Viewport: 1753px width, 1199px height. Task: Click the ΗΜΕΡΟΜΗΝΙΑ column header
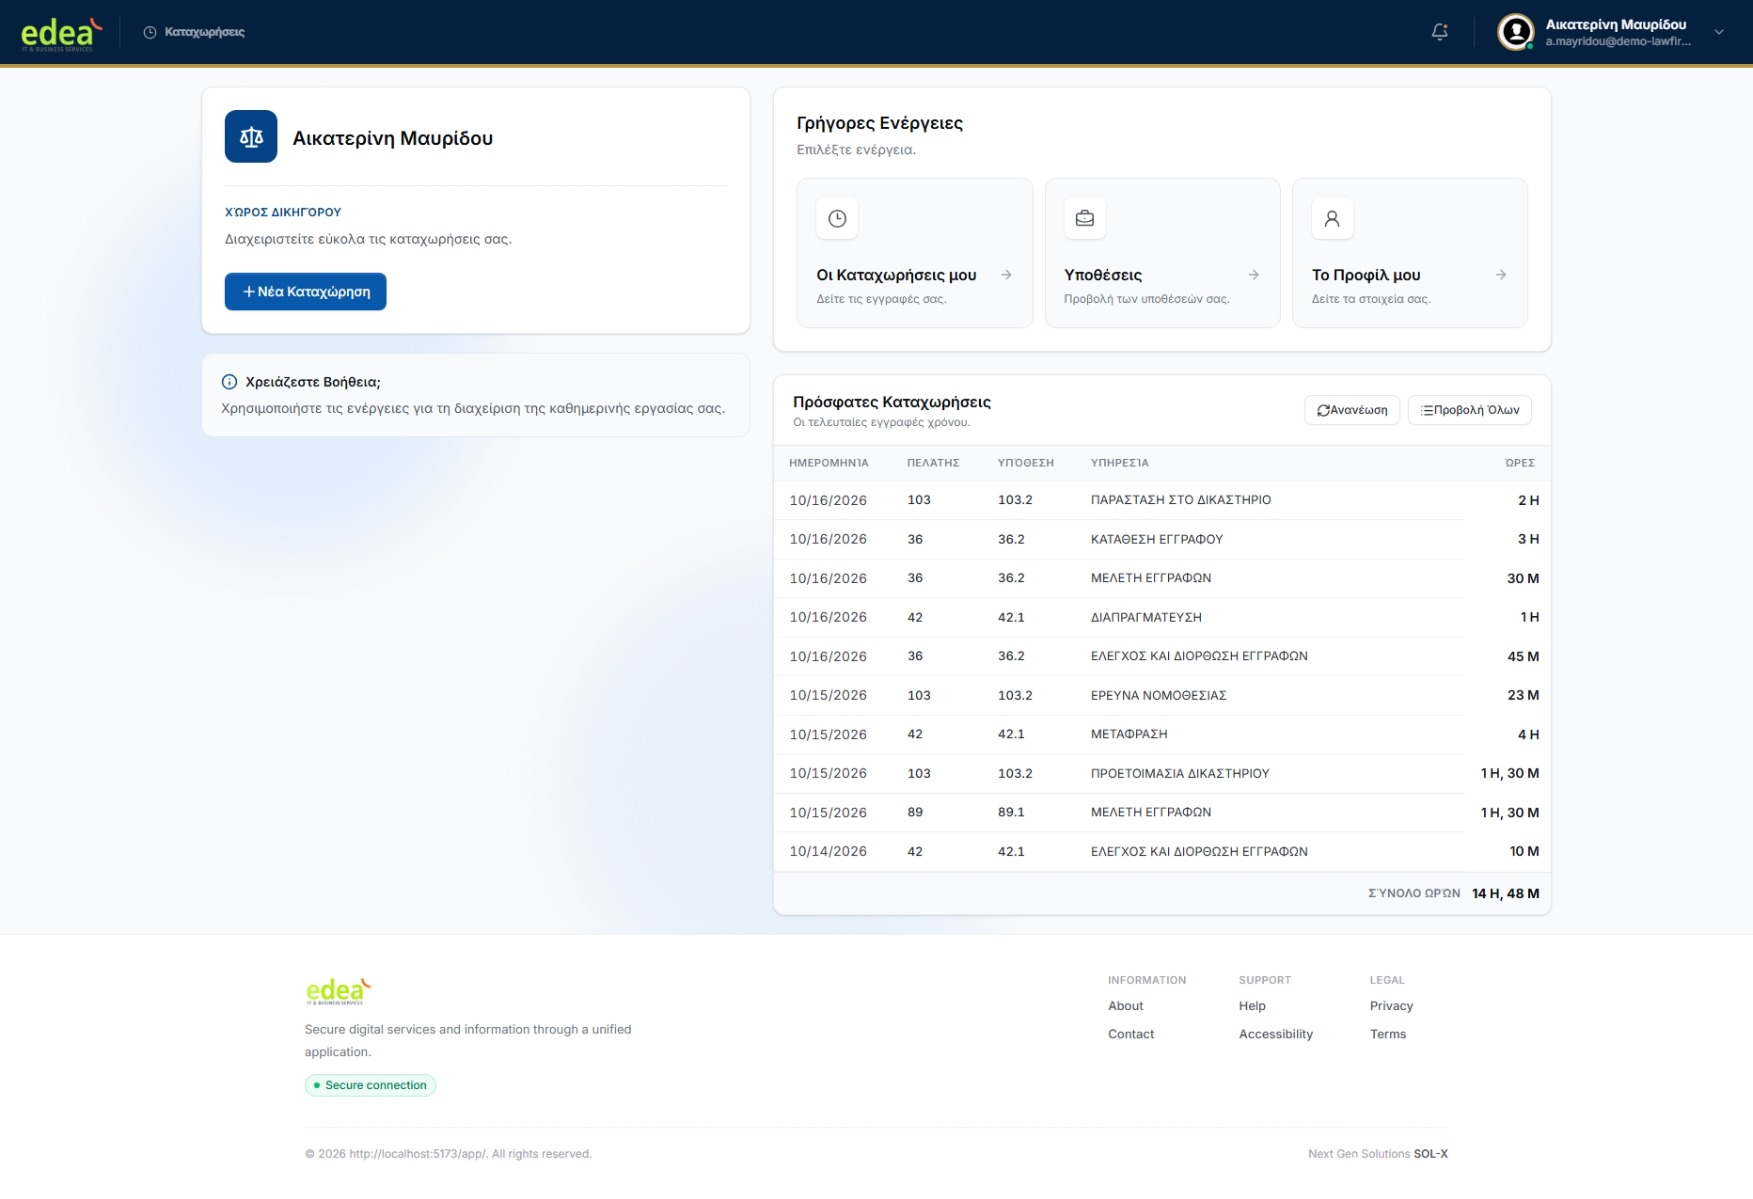click(x=828, y=463)
